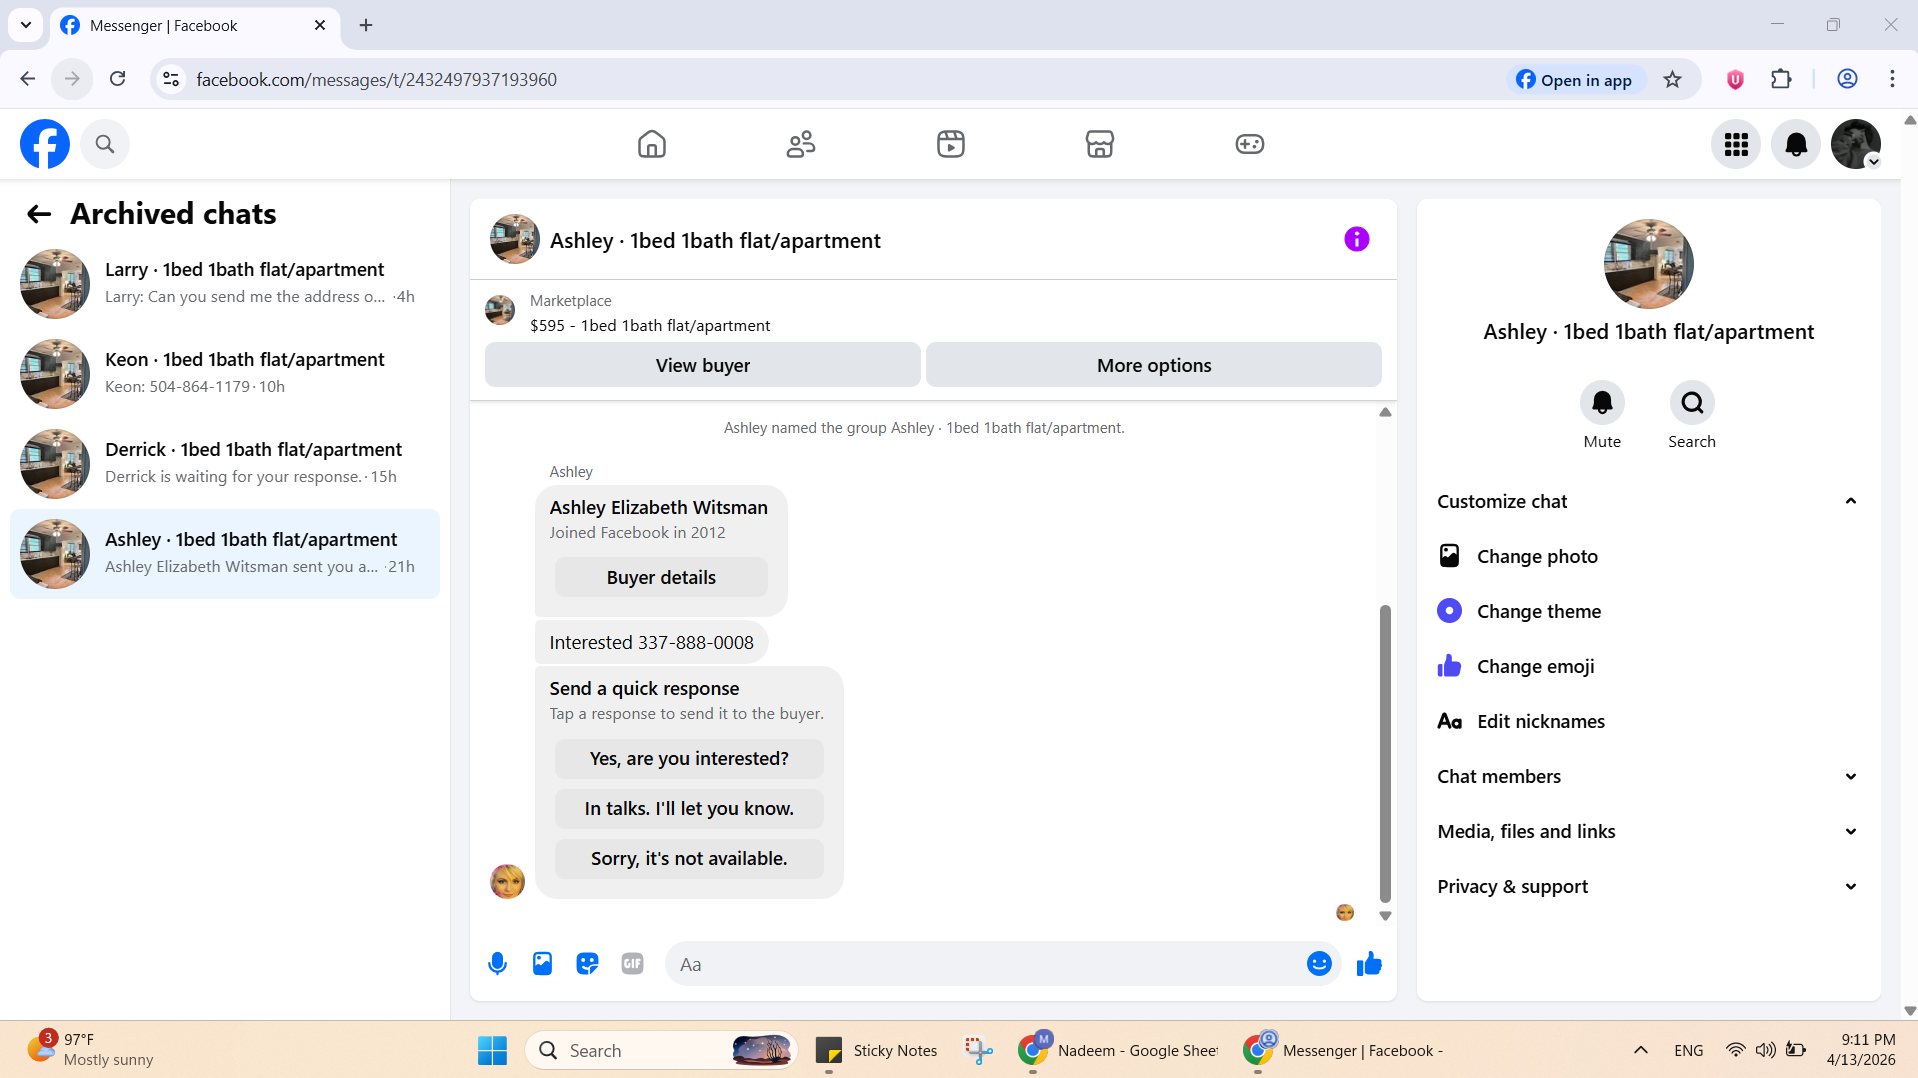Select the Messenger | Facebook tab
This screenshot has width=1918, height=1078.
coord(194,26)
